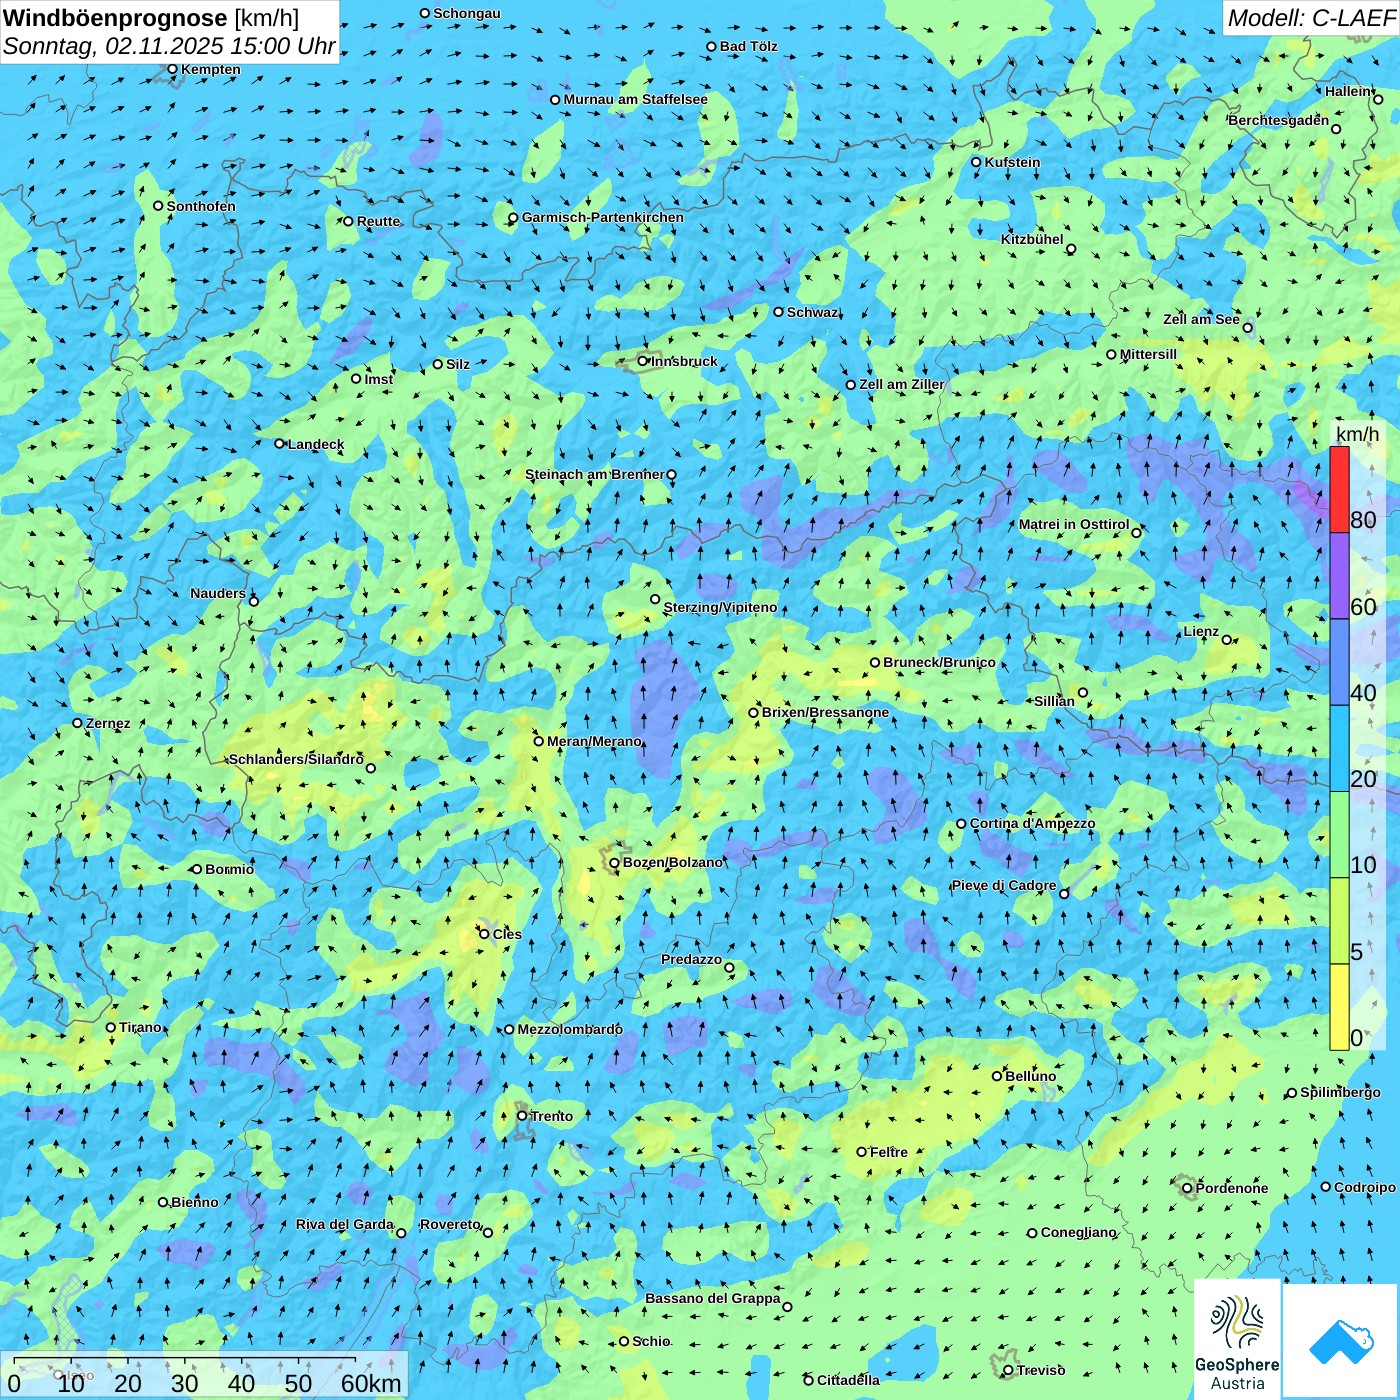
Task: Click the Zernez town label
Action: tap(108, 723)
